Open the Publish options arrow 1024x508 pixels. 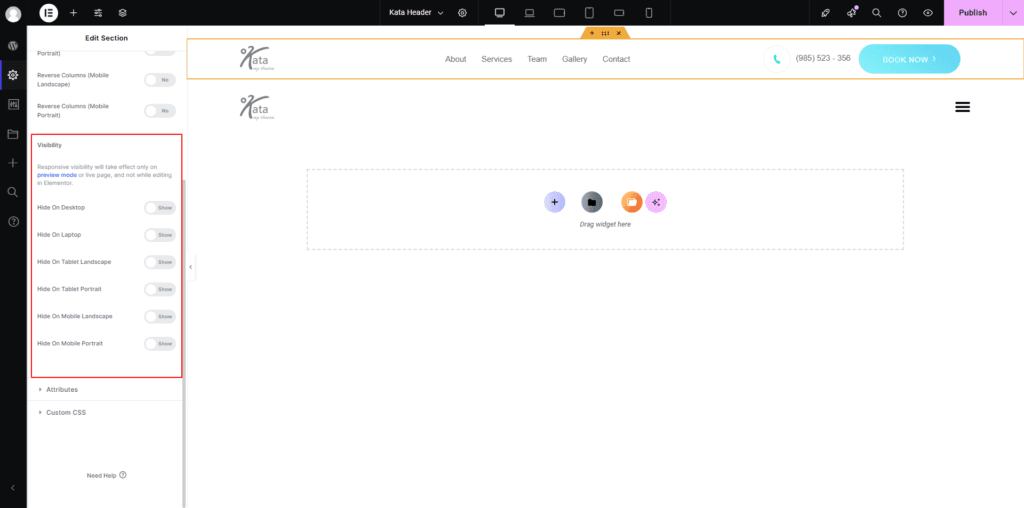coord(1013,12)
